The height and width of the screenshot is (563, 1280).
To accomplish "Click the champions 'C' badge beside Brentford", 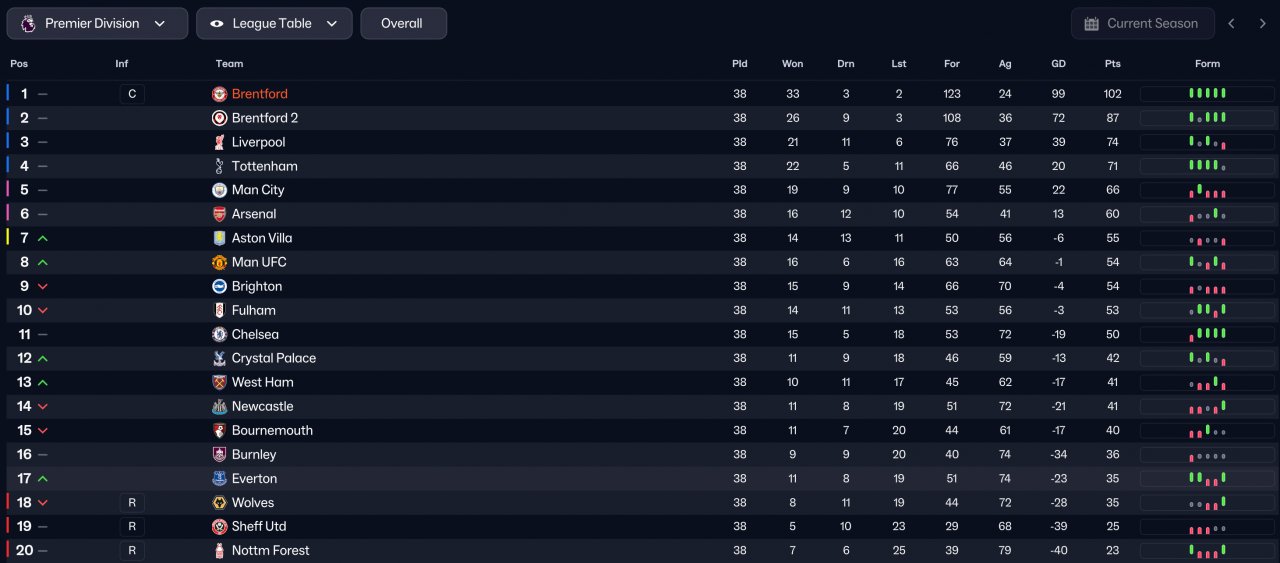I will [x=131, y=94].
